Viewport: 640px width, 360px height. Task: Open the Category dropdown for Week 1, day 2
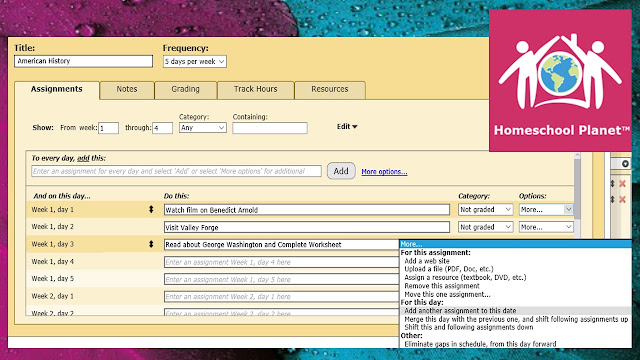coord(485,227)
